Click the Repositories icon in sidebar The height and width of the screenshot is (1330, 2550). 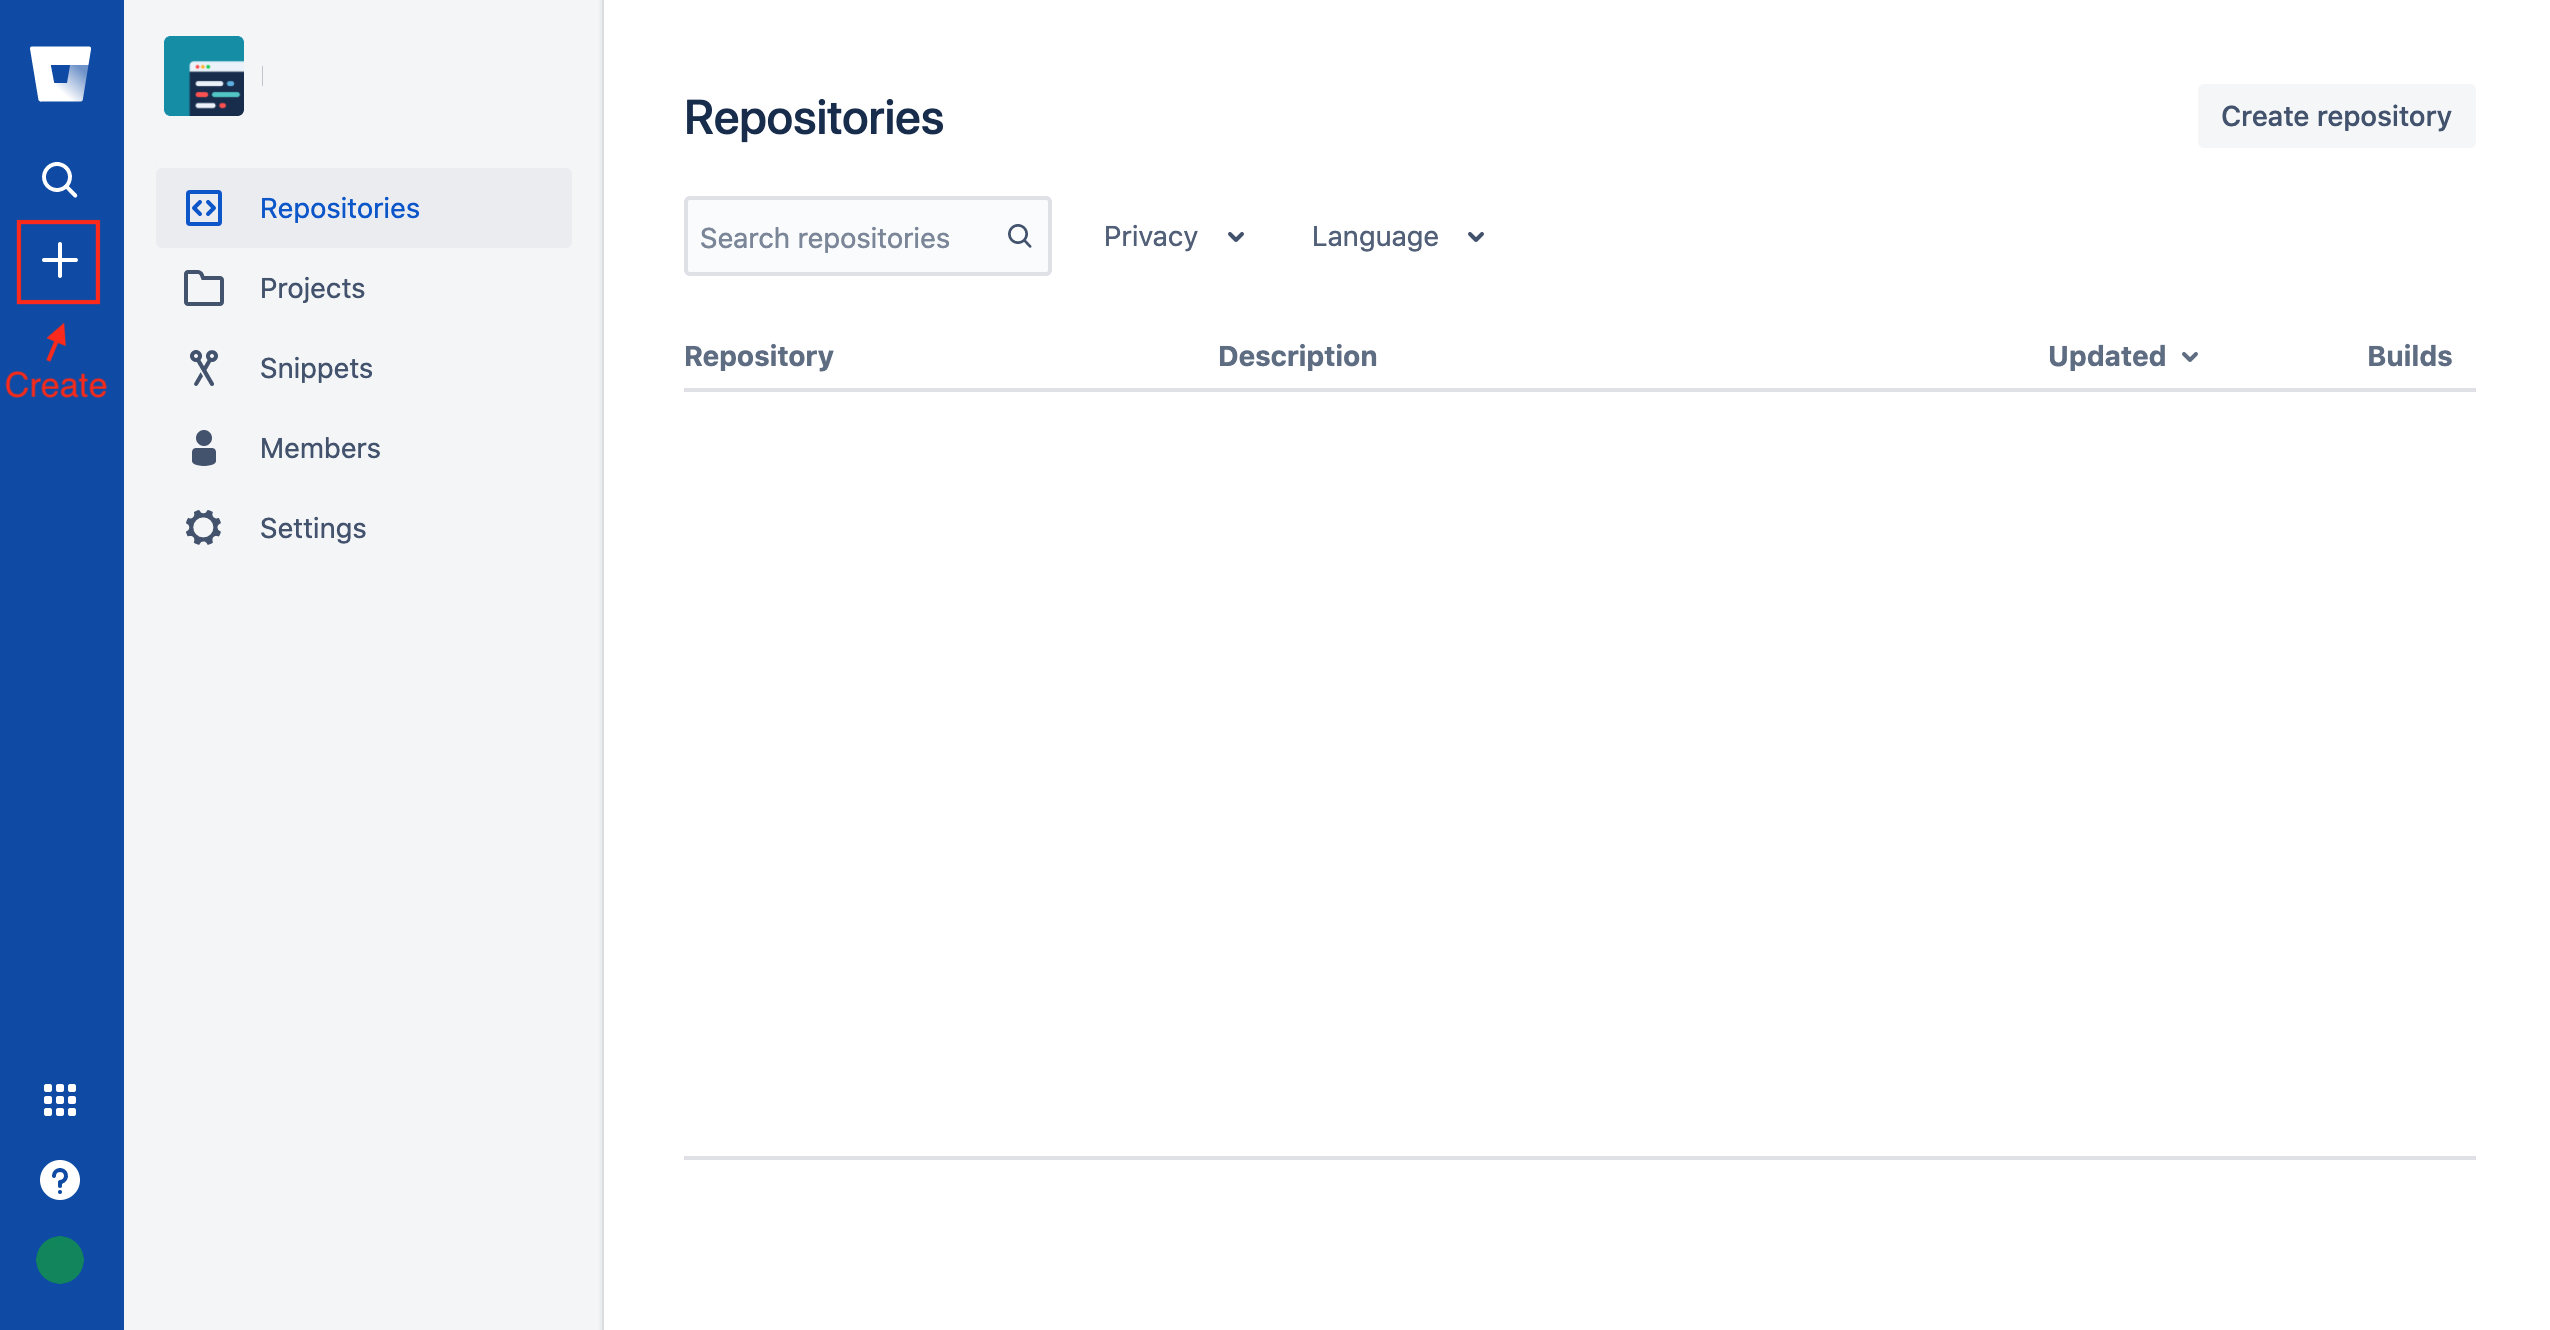pyautogui.click(x=202, y=206)
